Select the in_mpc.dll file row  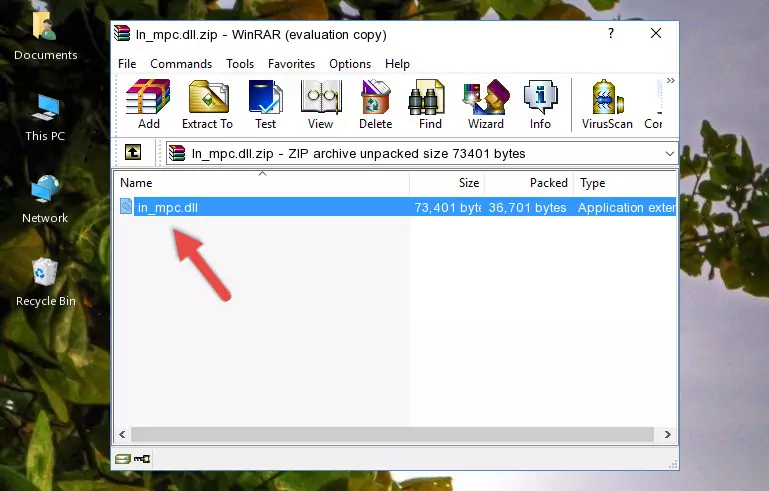(x=396, y=207)
